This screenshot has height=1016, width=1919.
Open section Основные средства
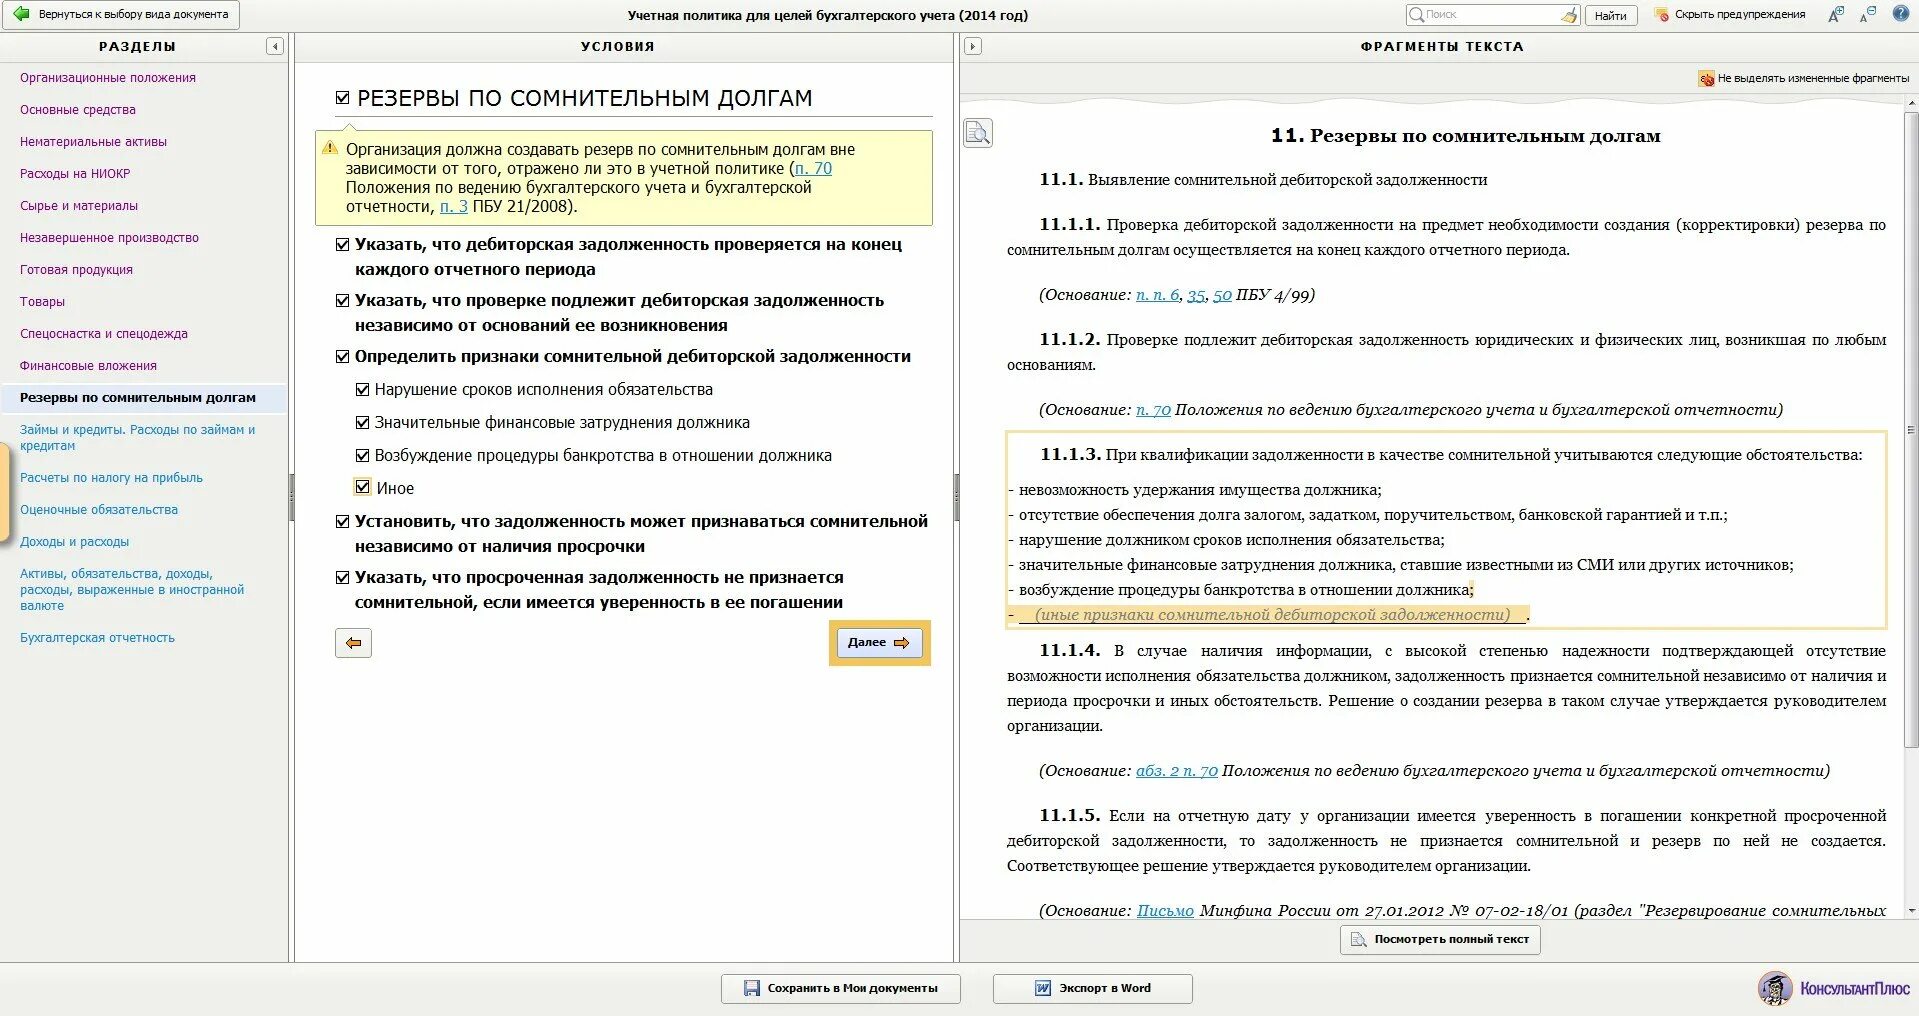point(78,110)
